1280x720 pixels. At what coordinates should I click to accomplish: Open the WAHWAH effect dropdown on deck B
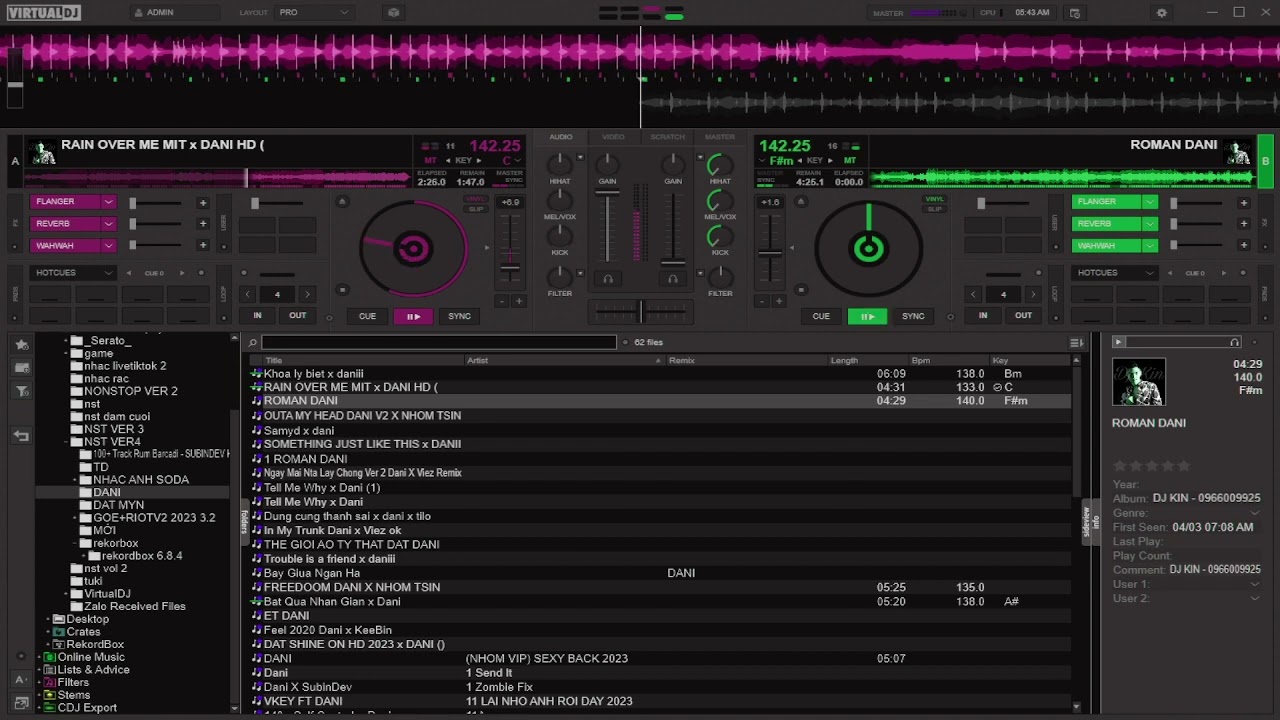(1151, 246)
